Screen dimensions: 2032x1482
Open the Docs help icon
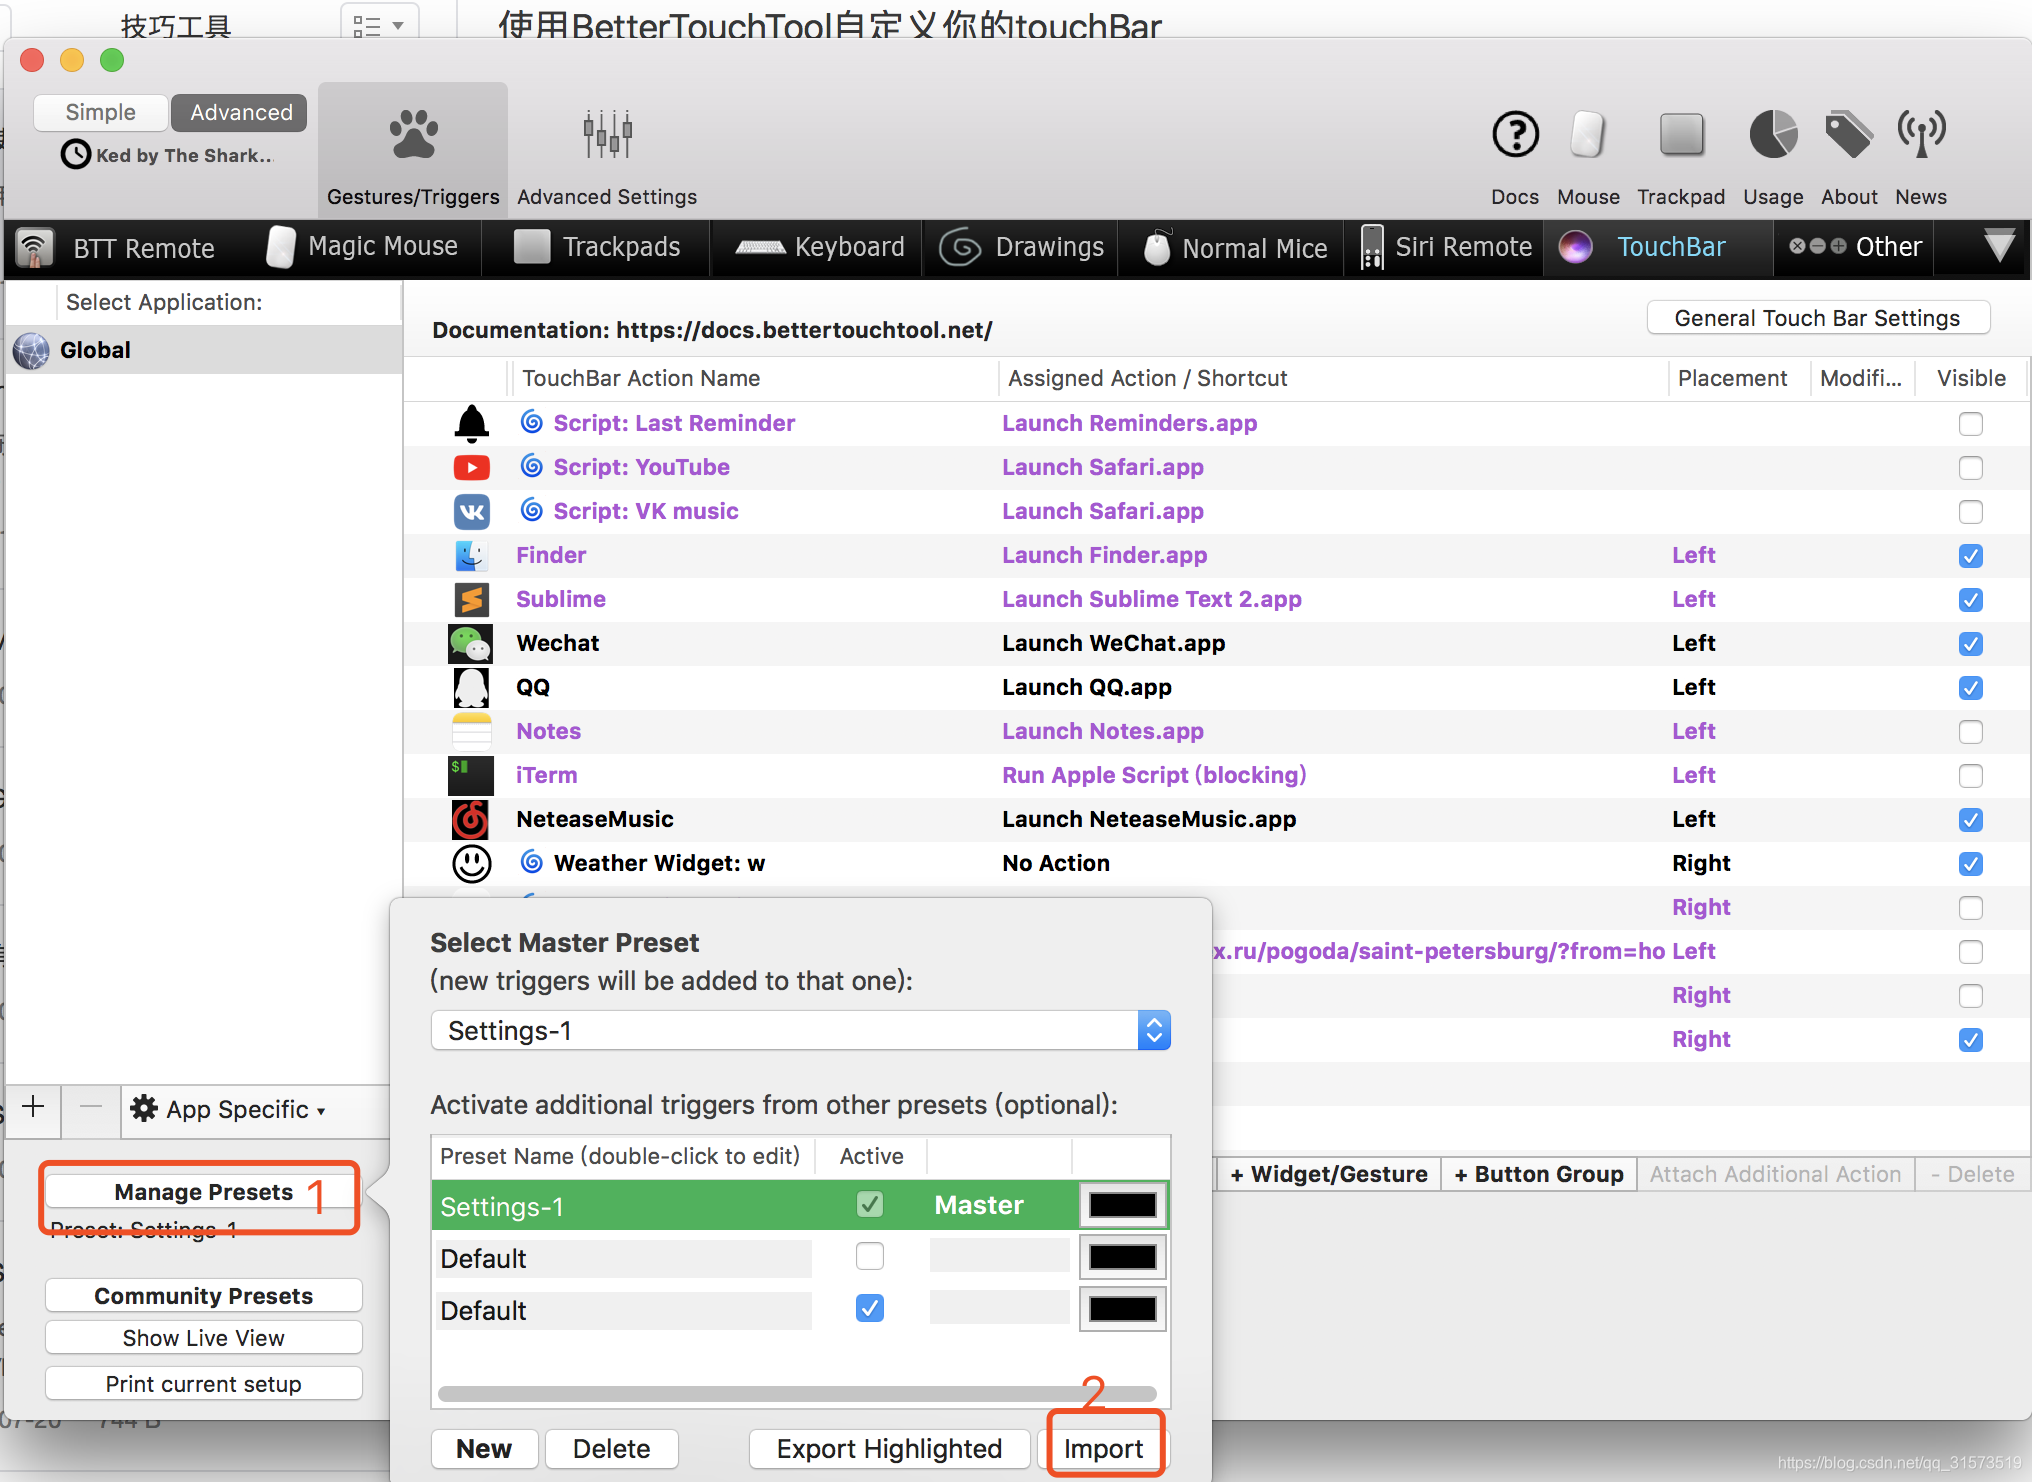coord(1515,136)
